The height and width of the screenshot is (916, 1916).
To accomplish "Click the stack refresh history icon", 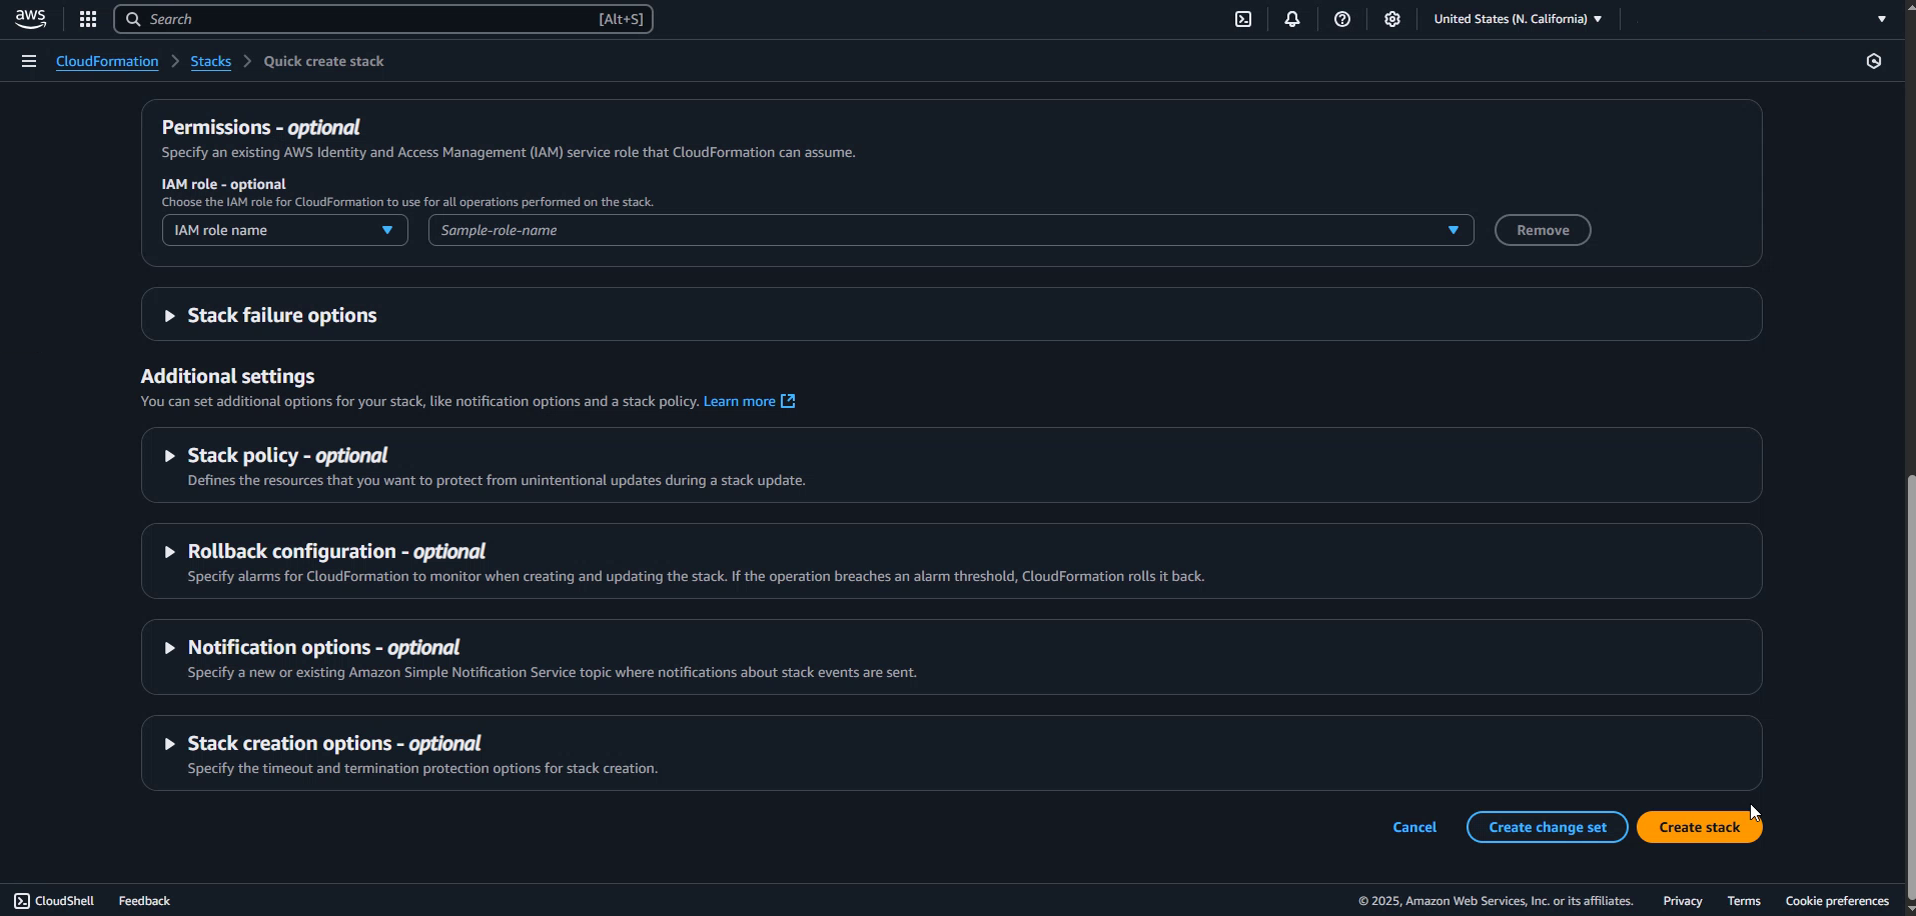I will pos(1874,61).
